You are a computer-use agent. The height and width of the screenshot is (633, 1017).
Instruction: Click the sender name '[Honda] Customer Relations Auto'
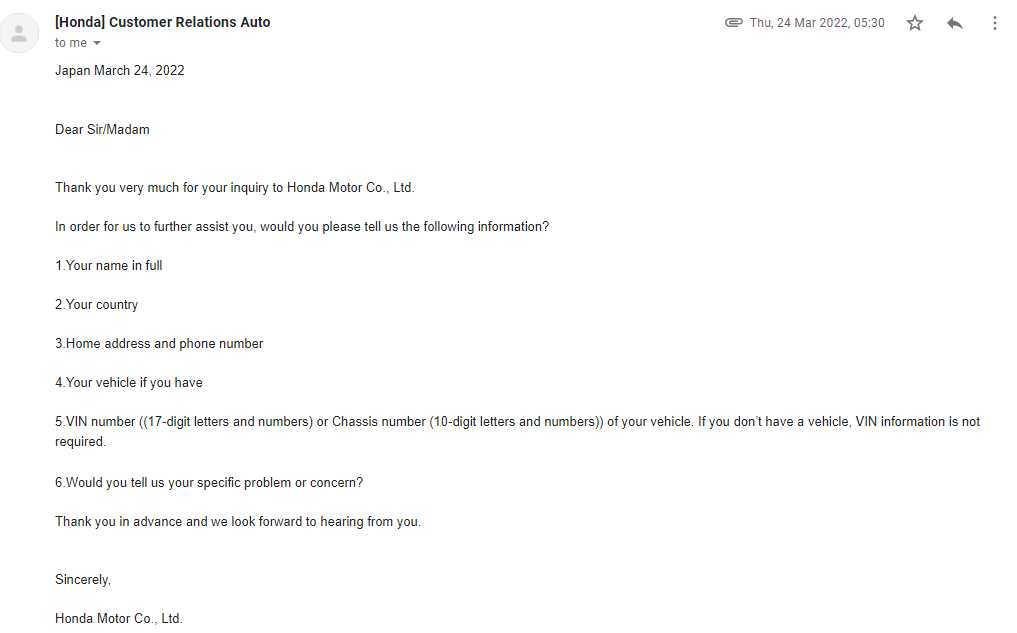(x=162, y=22)
